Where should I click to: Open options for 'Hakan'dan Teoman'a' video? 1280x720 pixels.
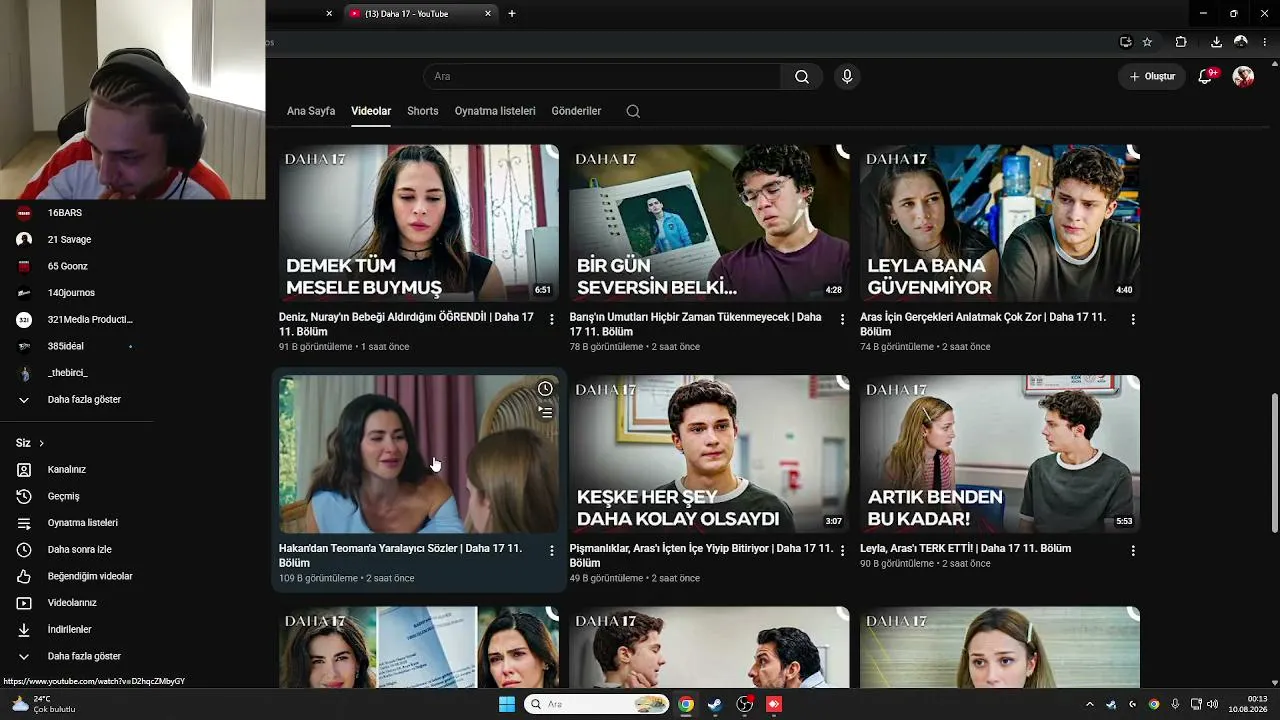[x=552, y=550]
